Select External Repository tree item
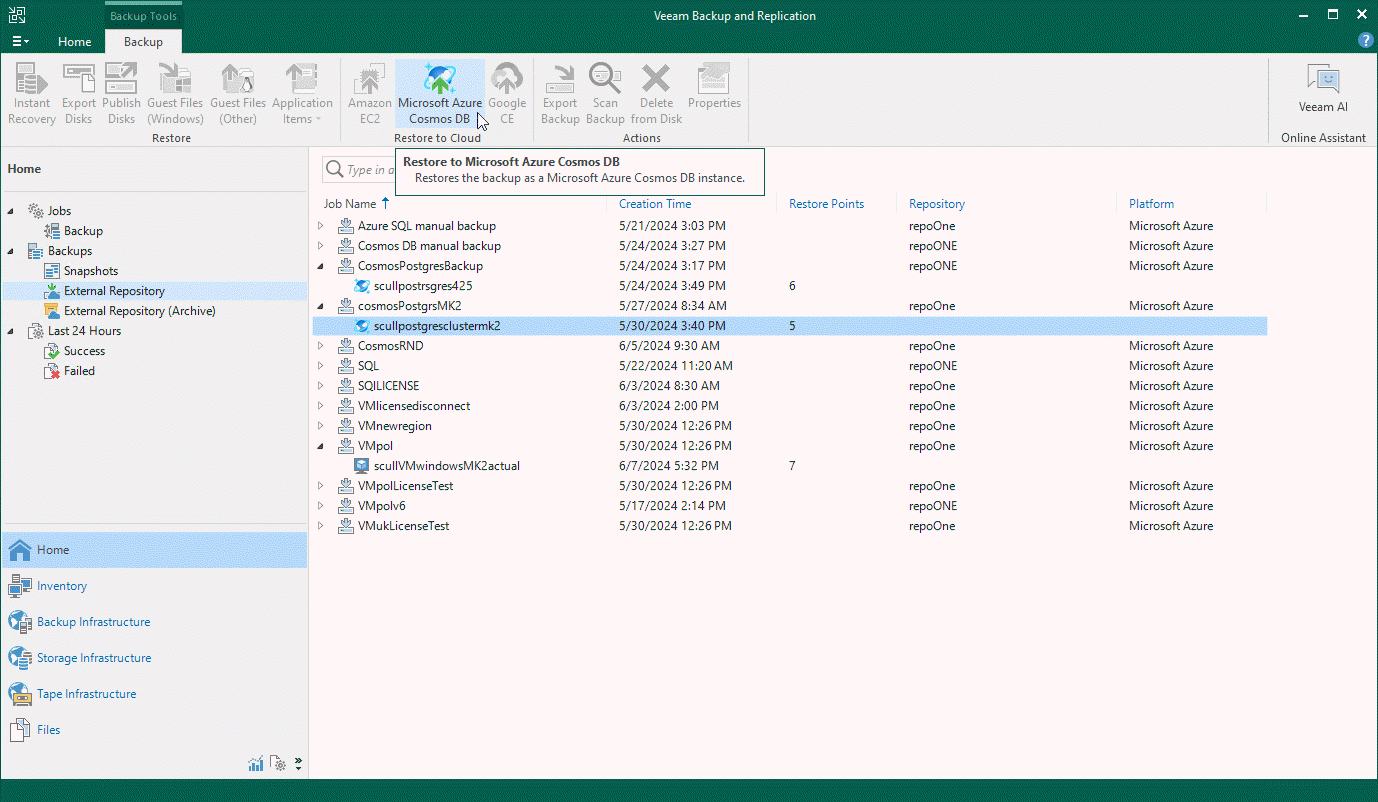Screen dimensions: 1378x802 (x=114, y=291)
